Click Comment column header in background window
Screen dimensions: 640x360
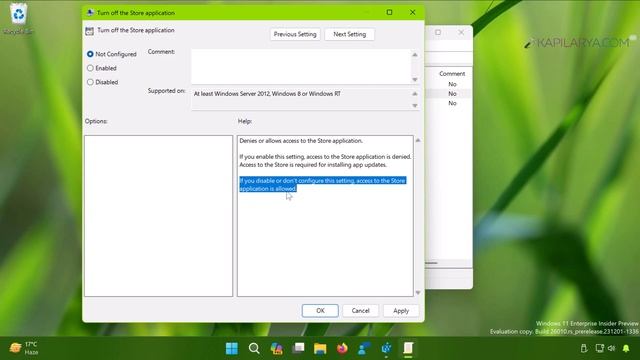pyautogui.click(x=452, y=74)
